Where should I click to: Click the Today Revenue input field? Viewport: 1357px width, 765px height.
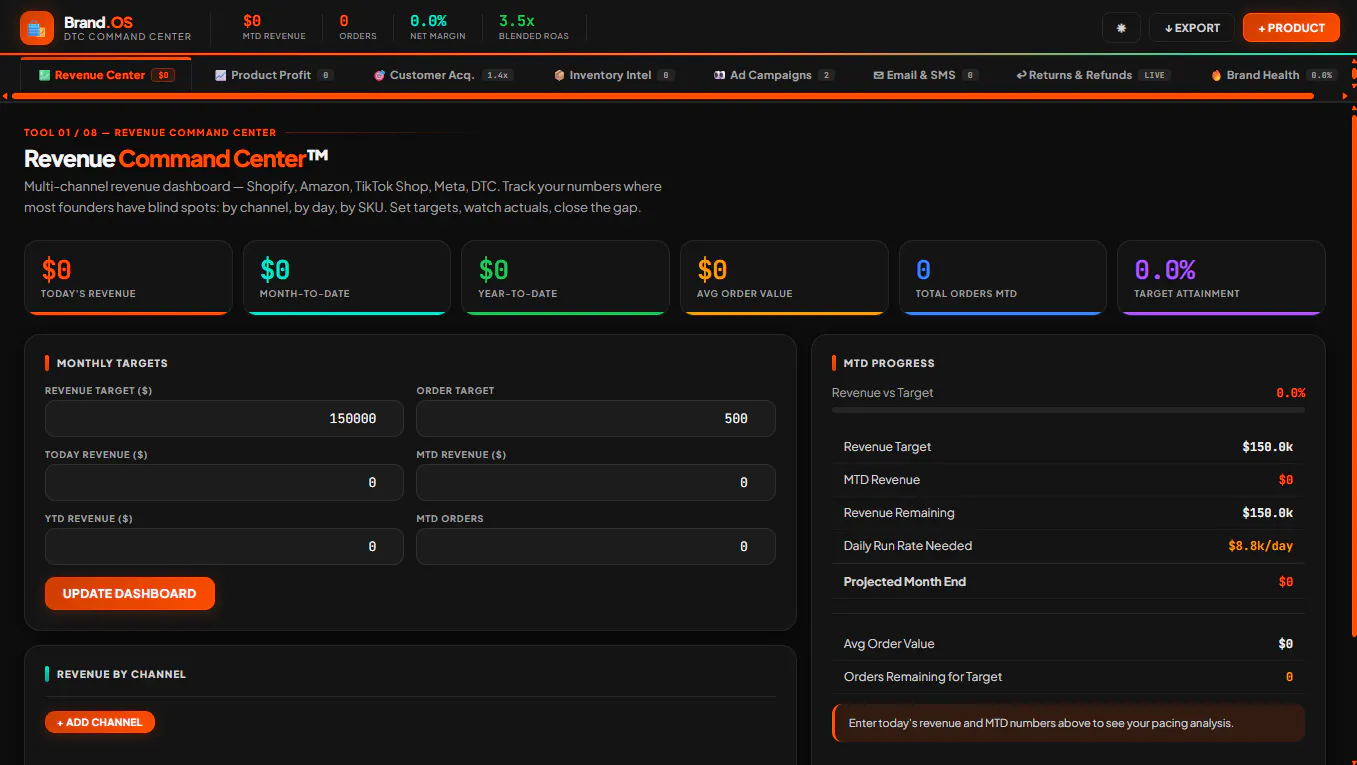tap(224, 483)
